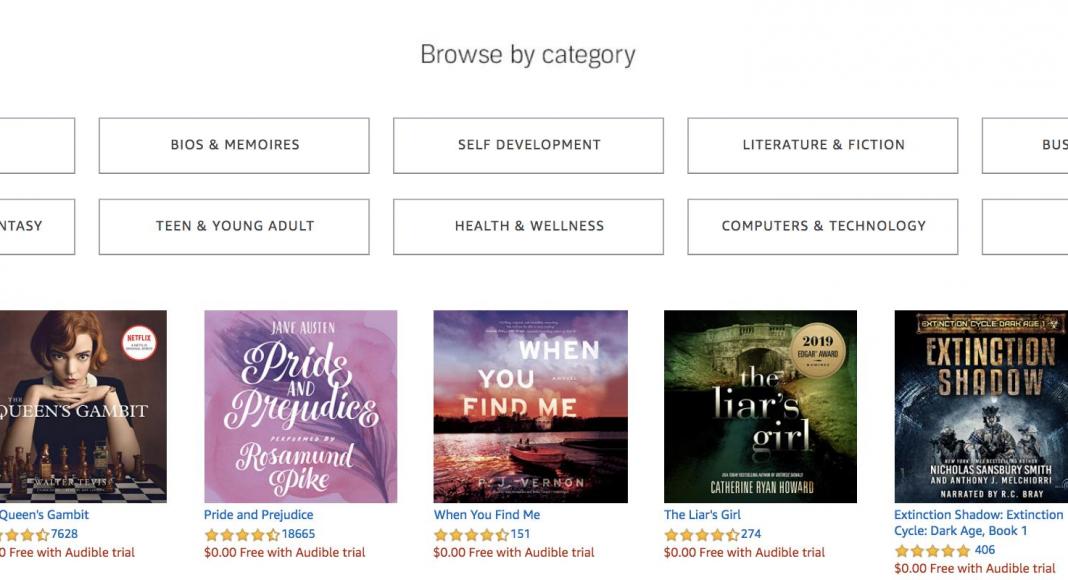Viewport: 1068px width, 580px height.
Task: Click The Queen's Gambit cover image
Action: [x=82, y=406]
